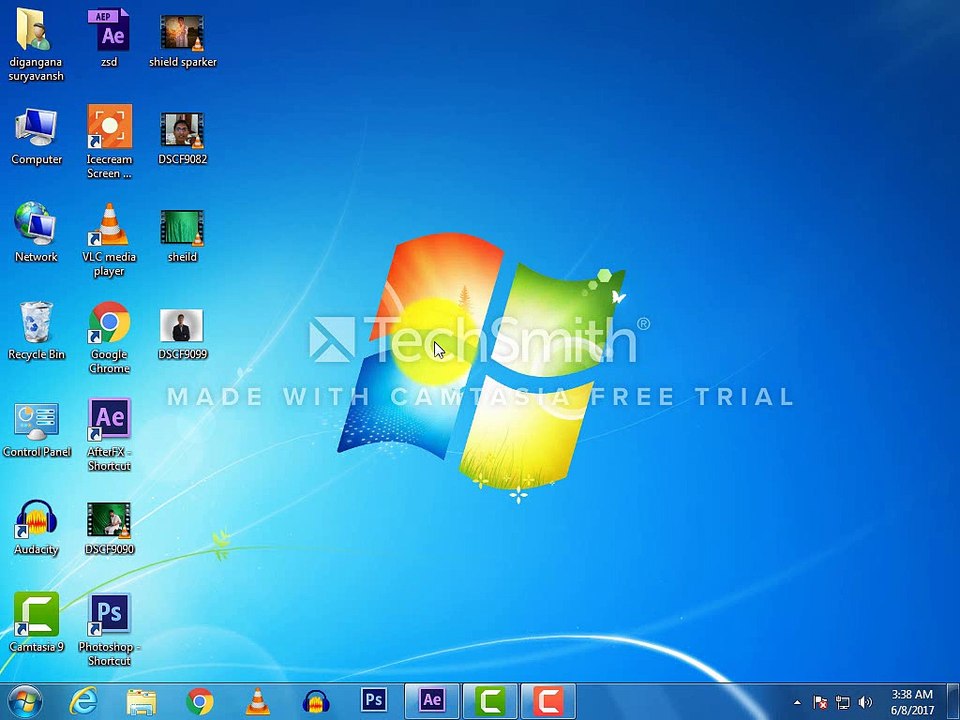This screenshot has width=960, height=720.
Task: Launch Audacity desktop shortcut
Action: pyautogui.click(x=36, y=528)
